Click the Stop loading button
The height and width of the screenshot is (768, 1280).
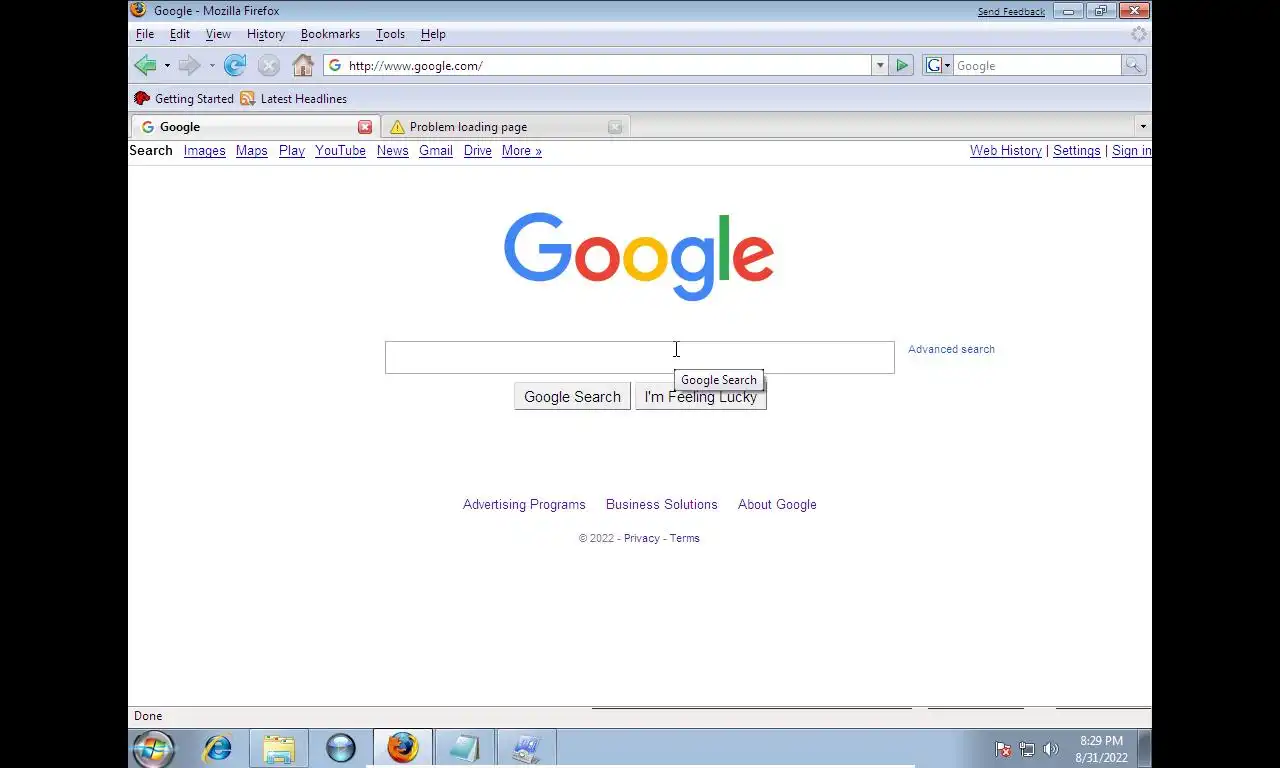coord(268,66)
